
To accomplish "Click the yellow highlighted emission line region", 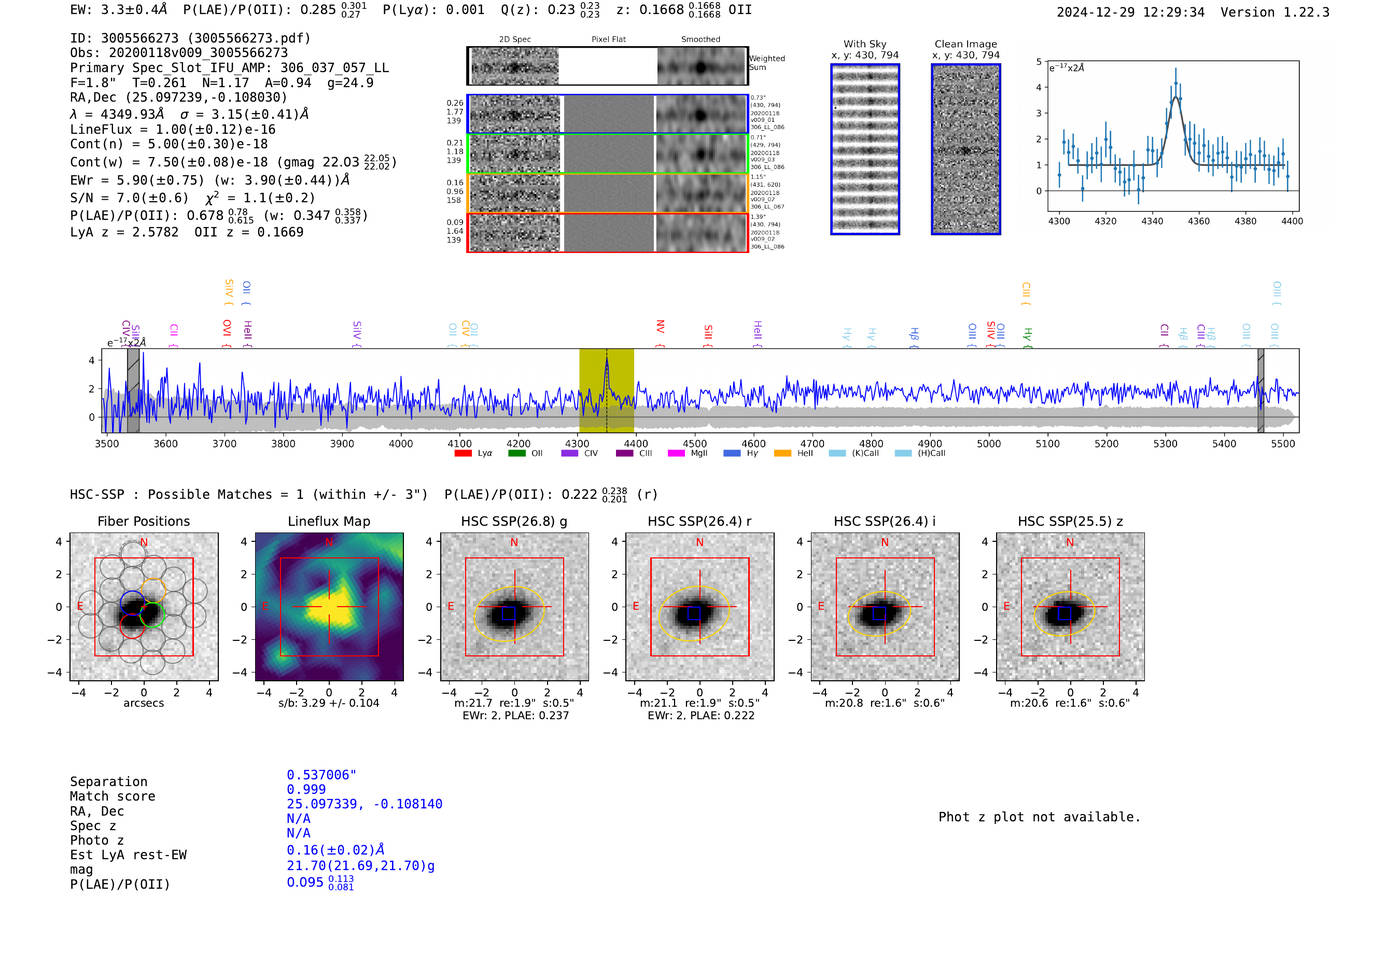I will (606, 390).
